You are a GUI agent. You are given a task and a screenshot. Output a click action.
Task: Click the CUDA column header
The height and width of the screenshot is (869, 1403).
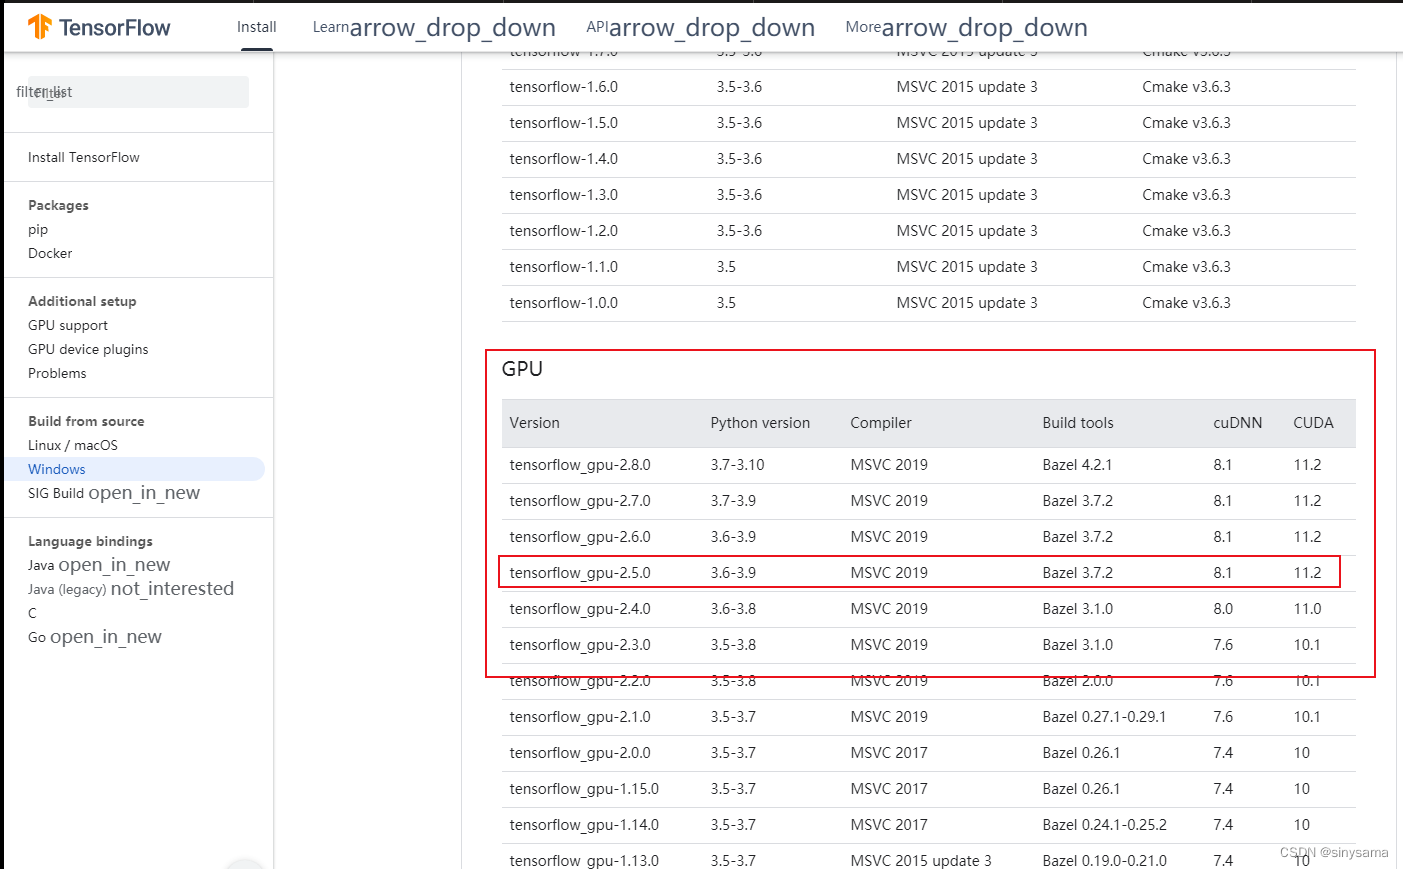pos(1313,423)
